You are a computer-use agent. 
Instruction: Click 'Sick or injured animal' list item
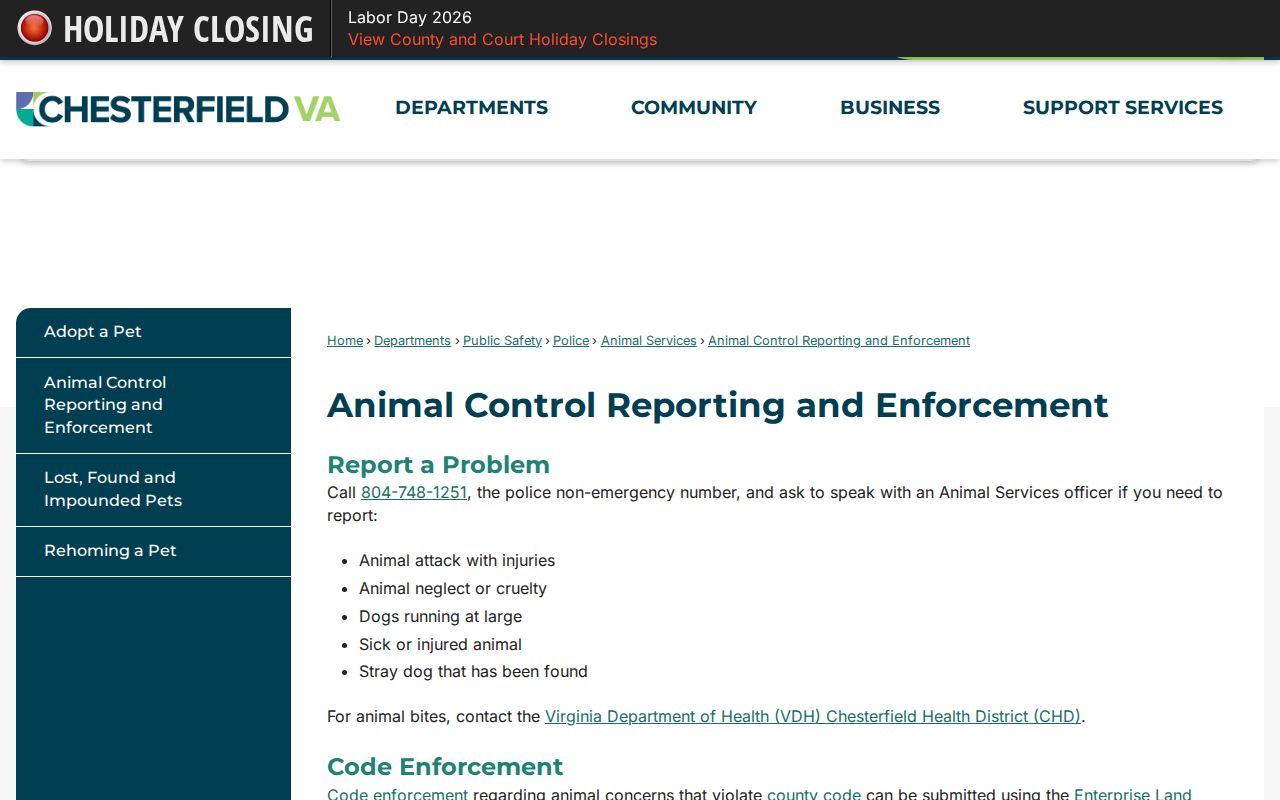tap(440, 645)
